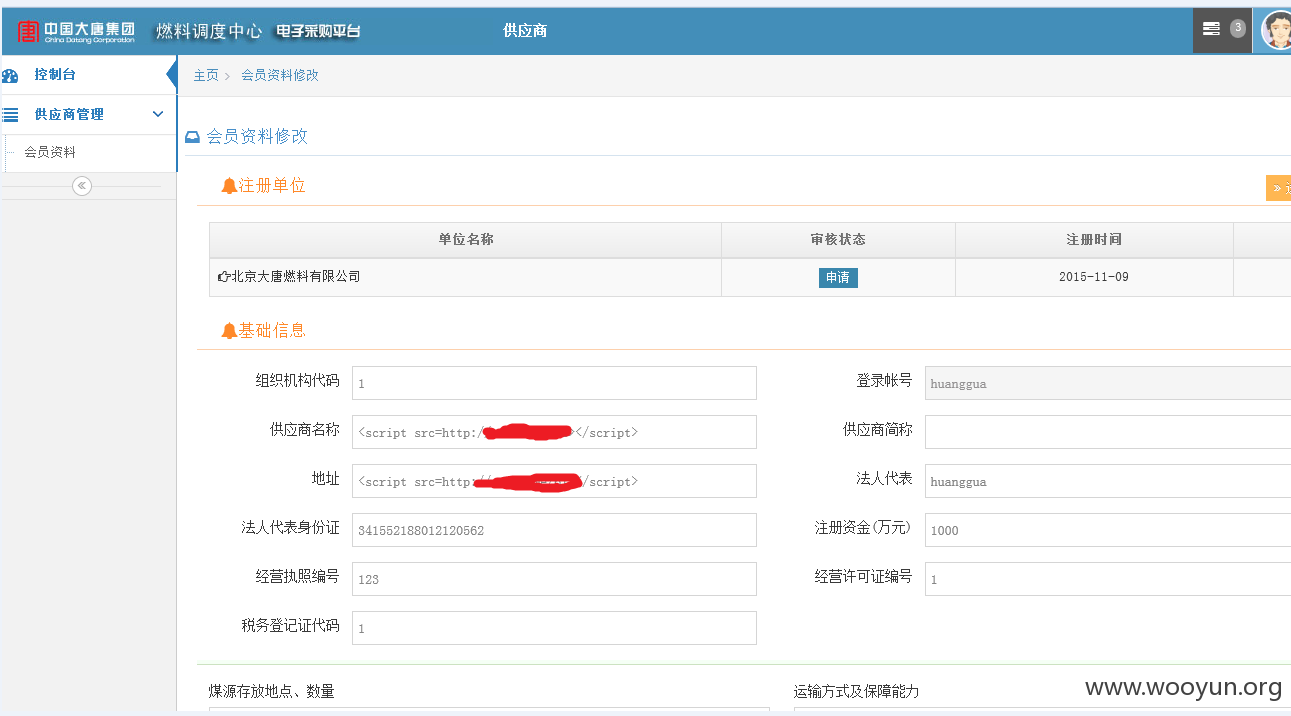Screen dimensions: 1291x716
Task: Go to 主页 breadcrumb link
Action: tap(206, 75)
